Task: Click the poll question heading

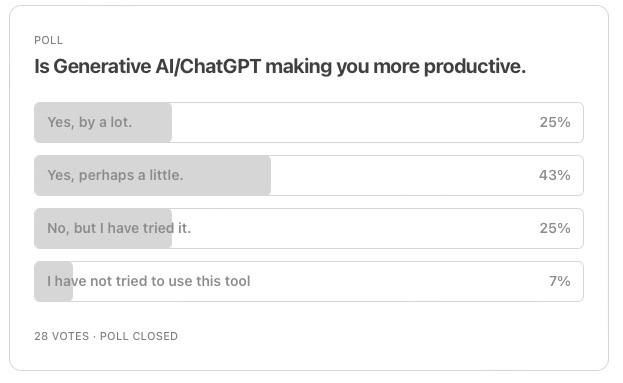Action: click(280, 66)
